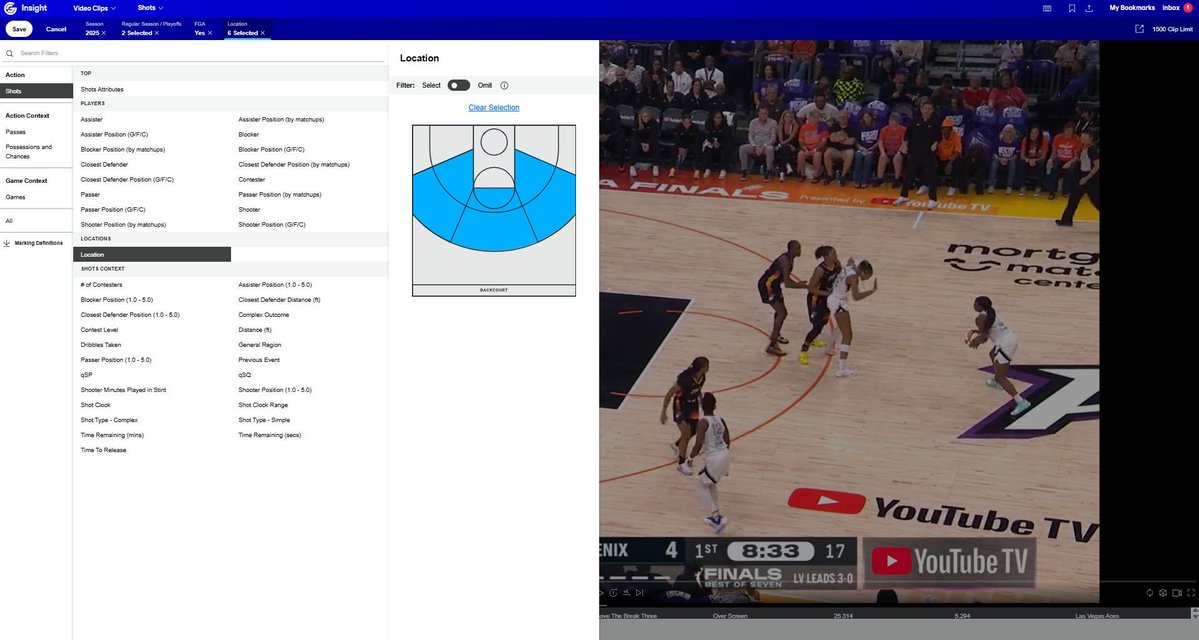Image resolution: width=1199 pixels, height=640 pixels.
Task: Open My Bookmarks
Action: pyautogui.click(x=1132, y=8)
